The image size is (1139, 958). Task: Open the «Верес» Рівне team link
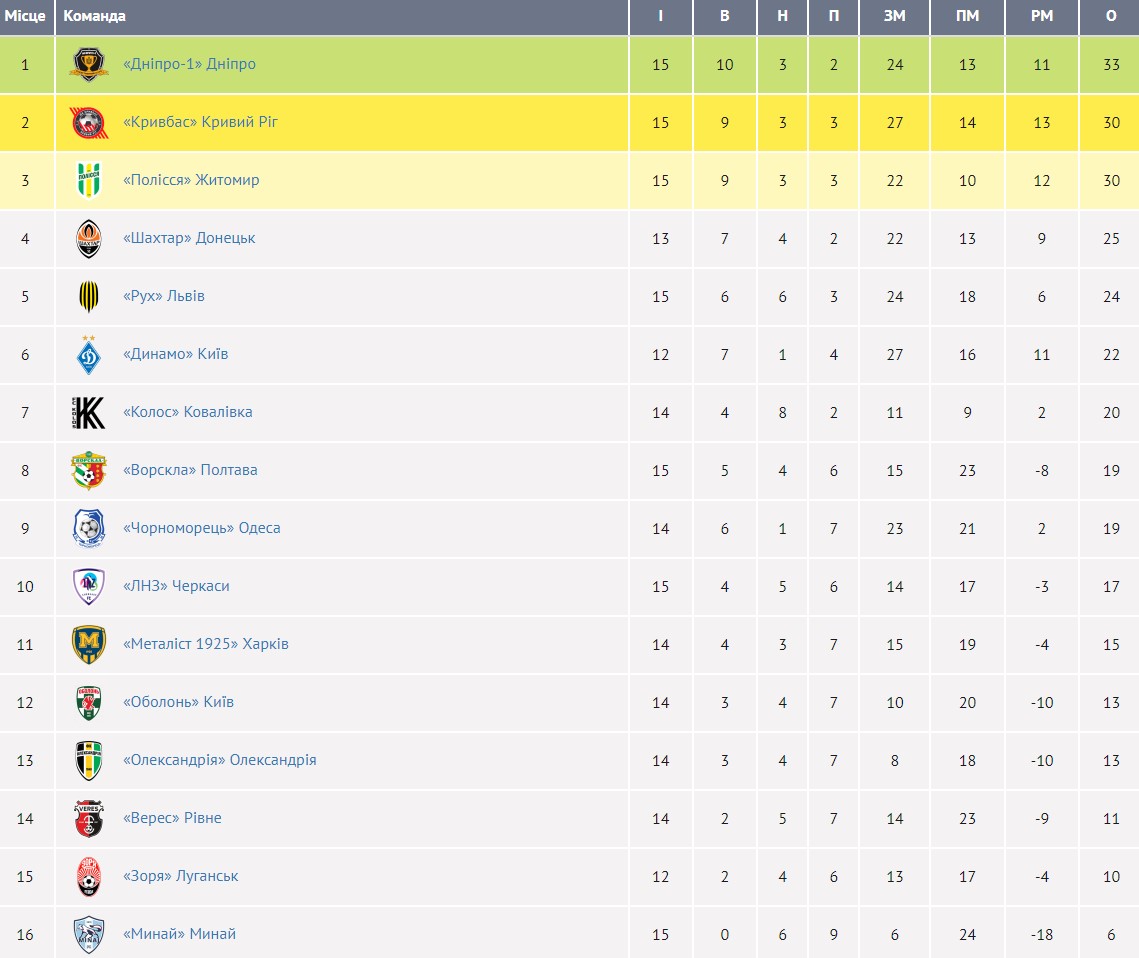(x=172, y=818)
